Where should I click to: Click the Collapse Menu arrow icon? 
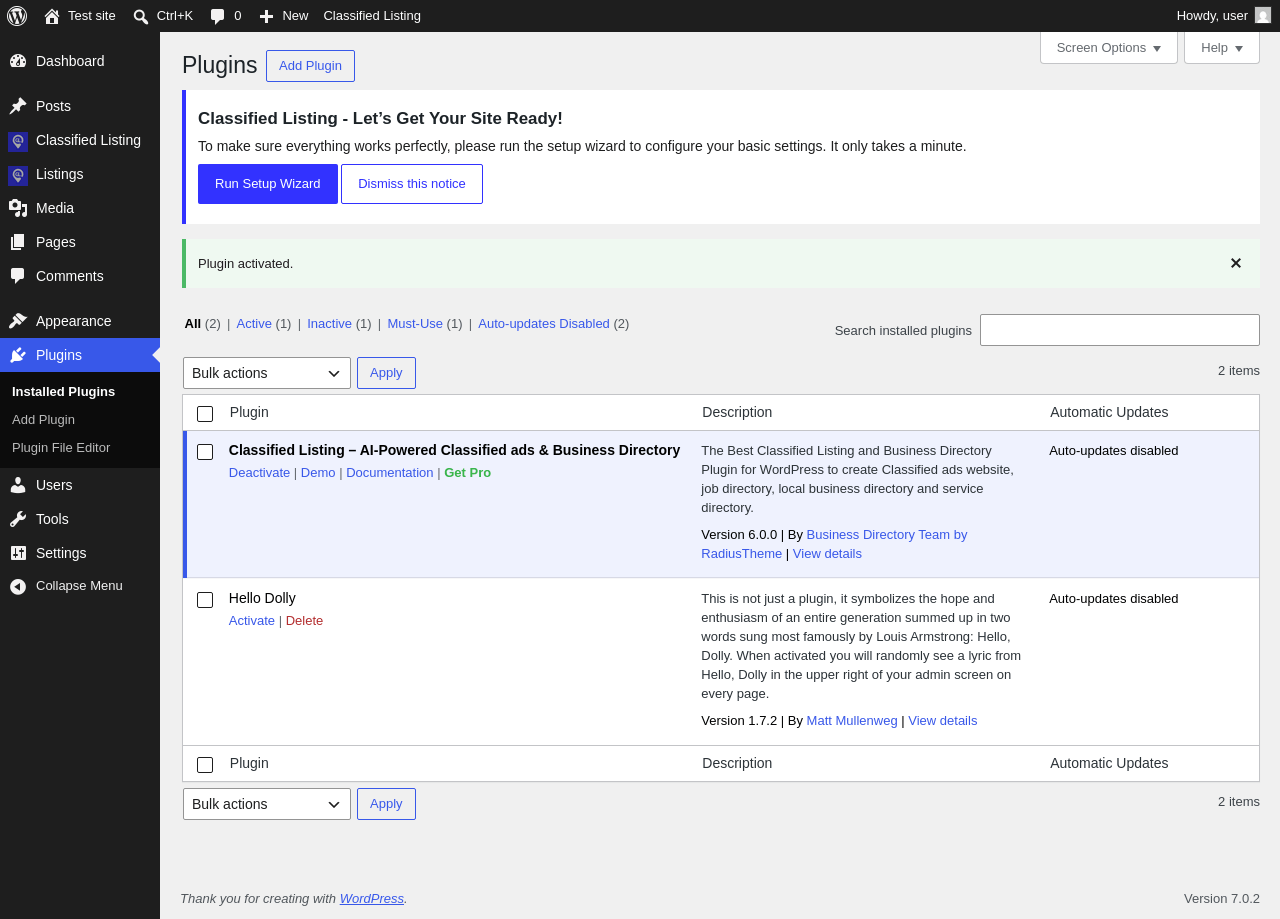(x=18, y=586)
